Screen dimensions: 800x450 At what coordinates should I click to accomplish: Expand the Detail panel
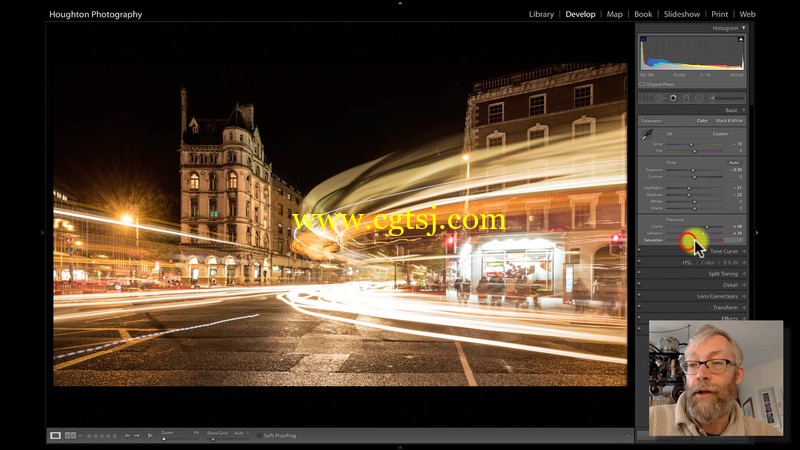[x=744, y=285]
